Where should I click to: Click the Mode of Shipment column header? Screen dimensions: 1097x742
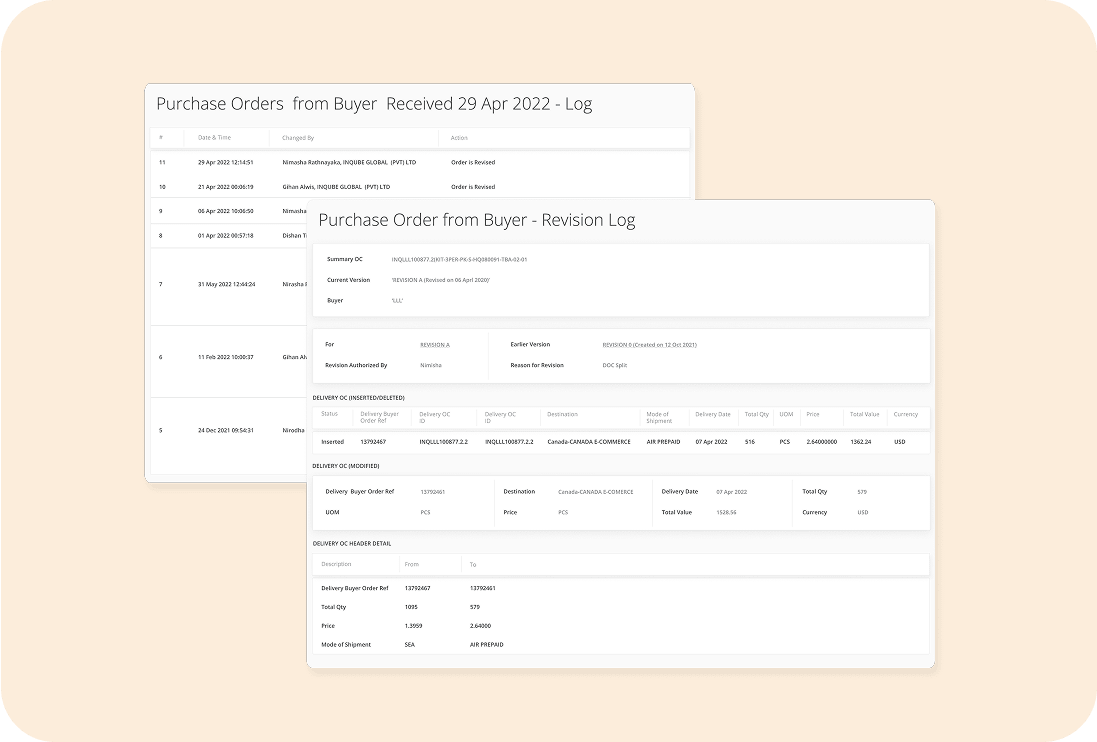(x=659, y=417)
